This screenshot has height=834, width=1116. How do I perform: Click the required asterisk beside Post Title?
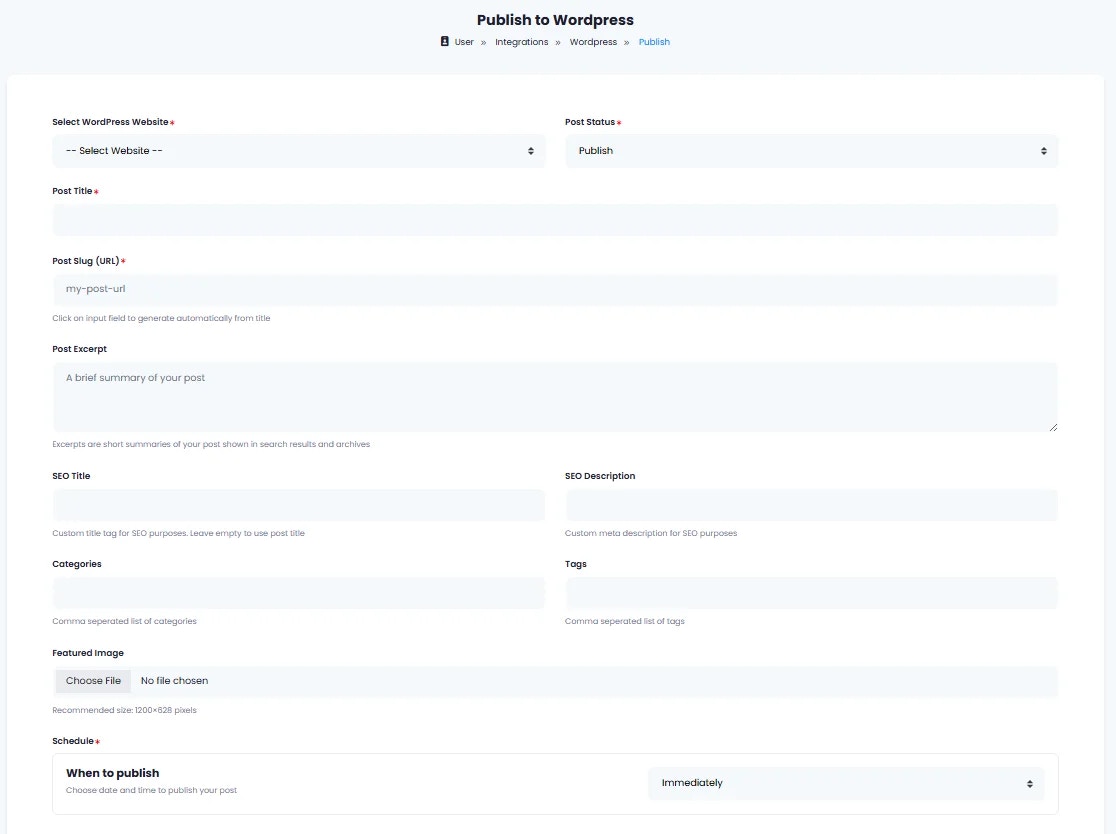(x=99, y=190)
